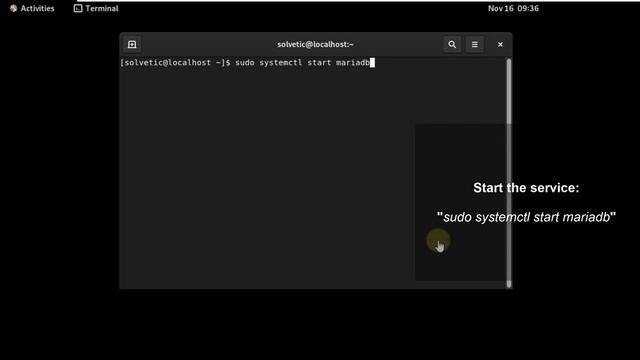Screen dimensions: 640x360
Task: Open the terminal hamburger menu
Action: click(475, 44)
